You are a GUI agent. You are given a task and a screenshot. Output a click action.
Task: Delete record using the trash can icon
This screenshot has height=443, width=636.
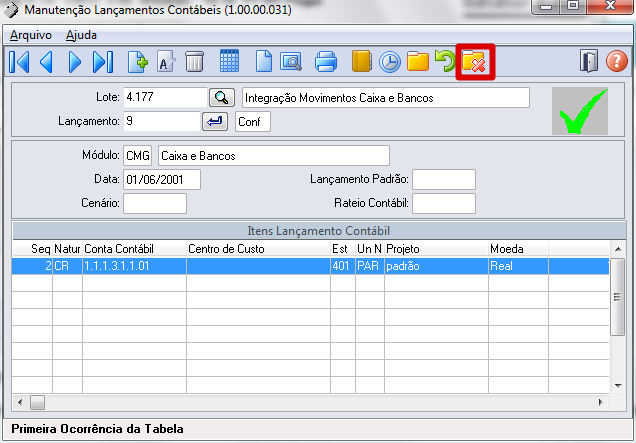[194, 62]
